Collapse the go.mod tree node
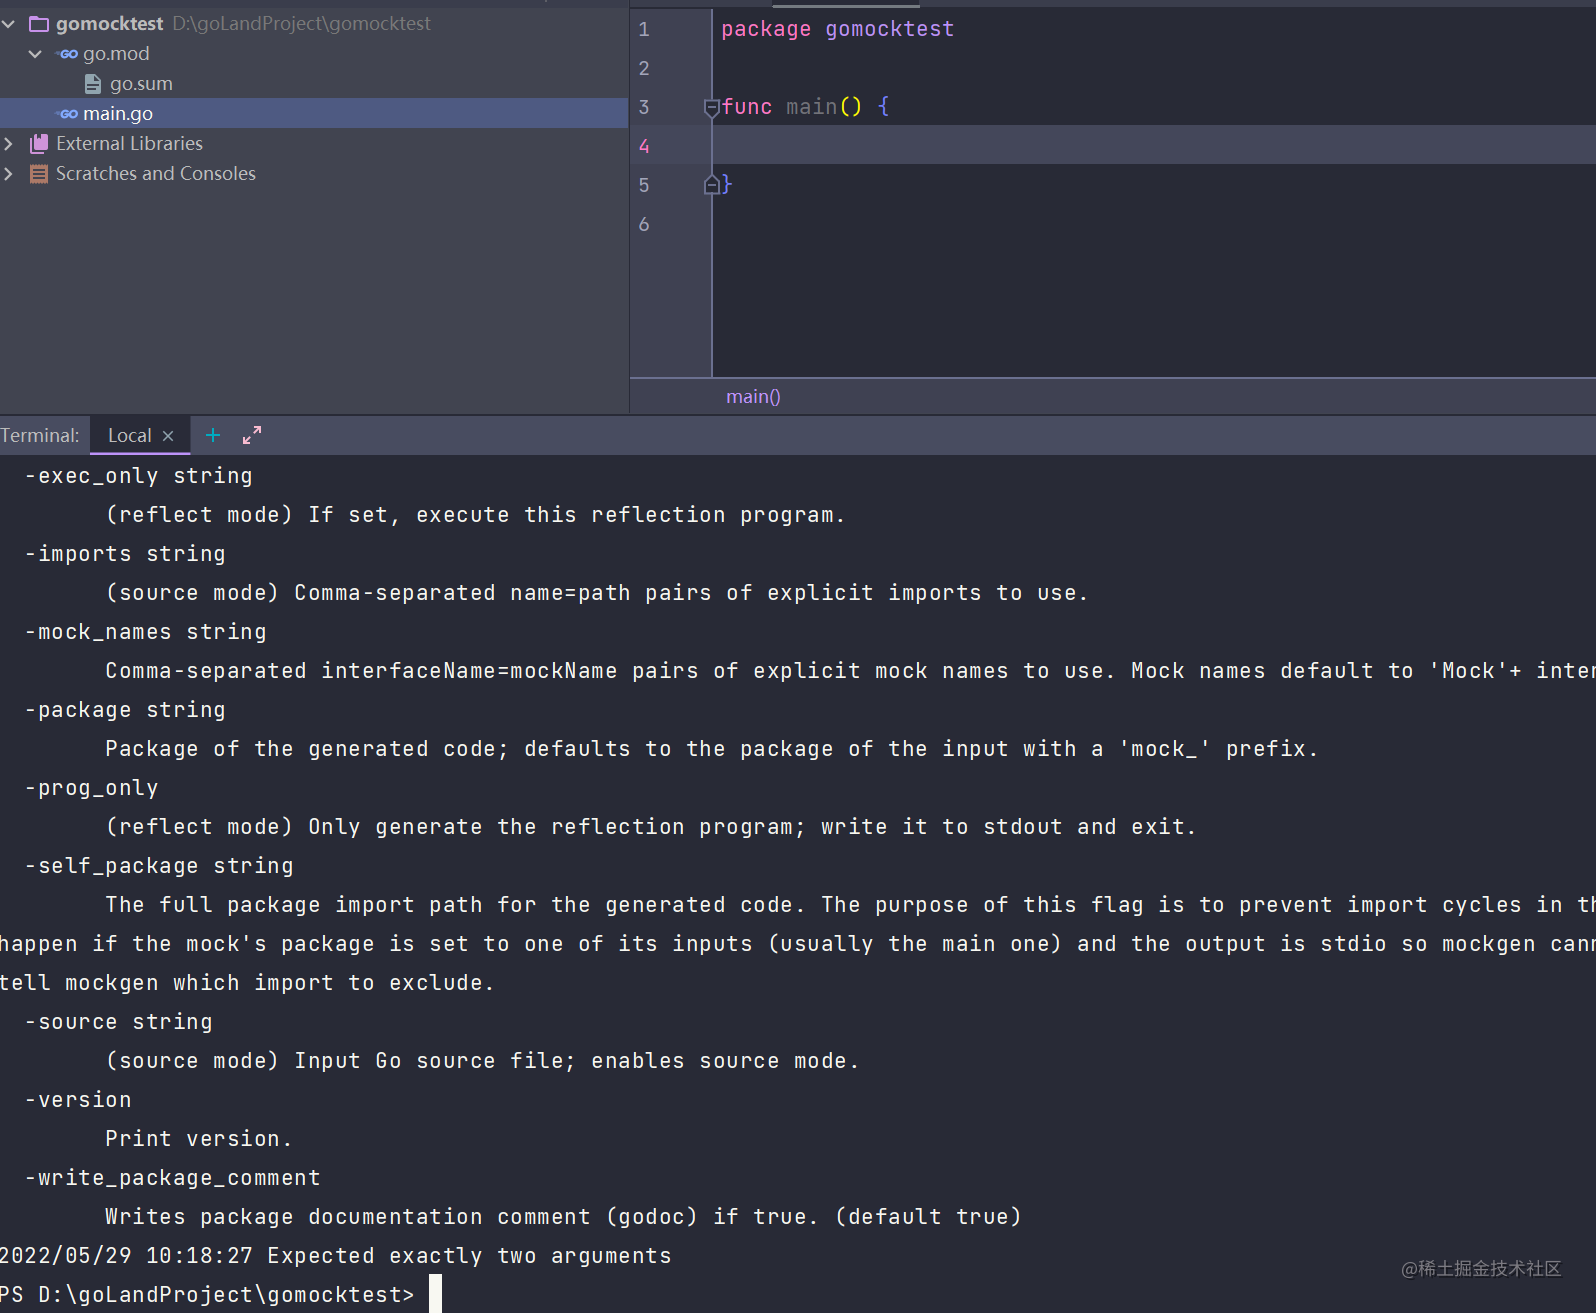The height and width of the screenshot is (1313, 1596). coord(35,53)
